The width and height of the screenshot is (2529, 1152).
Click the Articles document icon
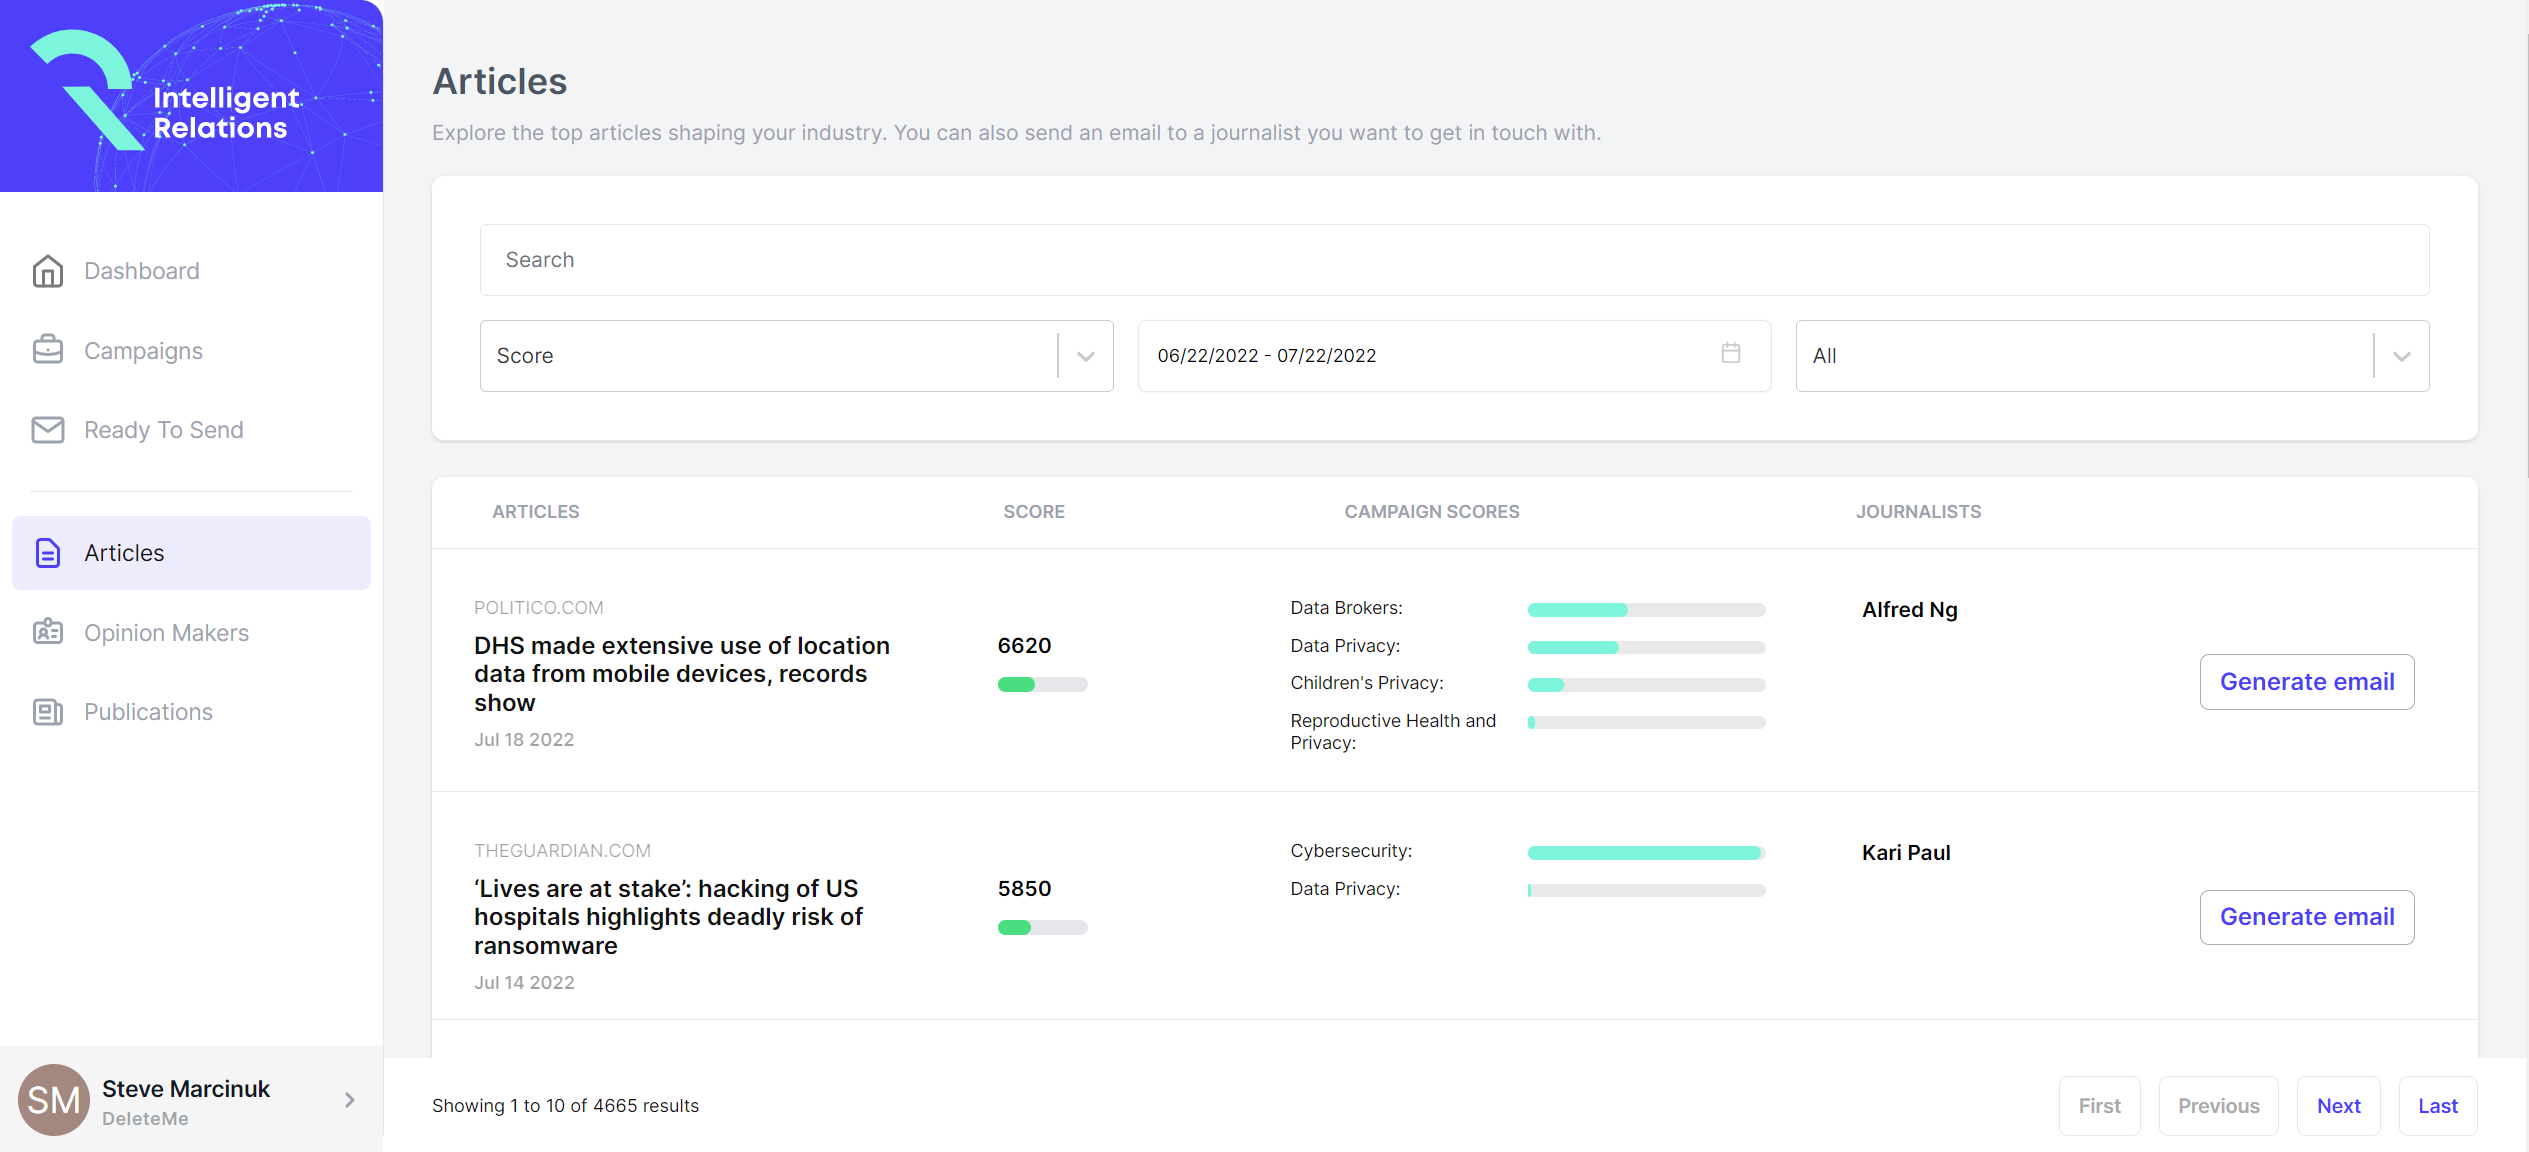tap(48, 553)
